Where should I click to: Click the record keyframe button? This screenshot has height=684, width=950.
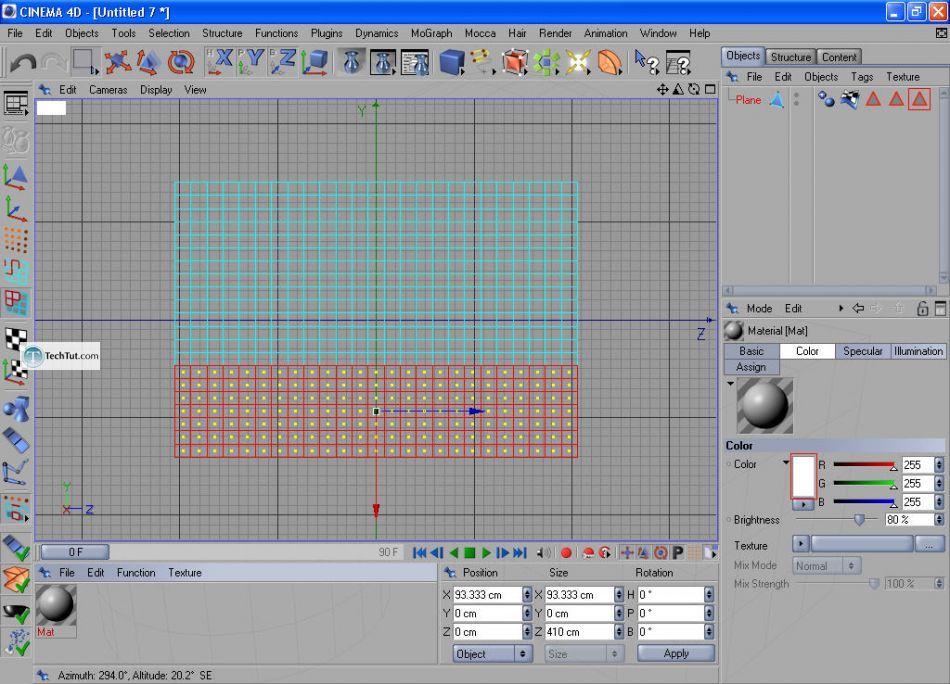tap(566, 553)
